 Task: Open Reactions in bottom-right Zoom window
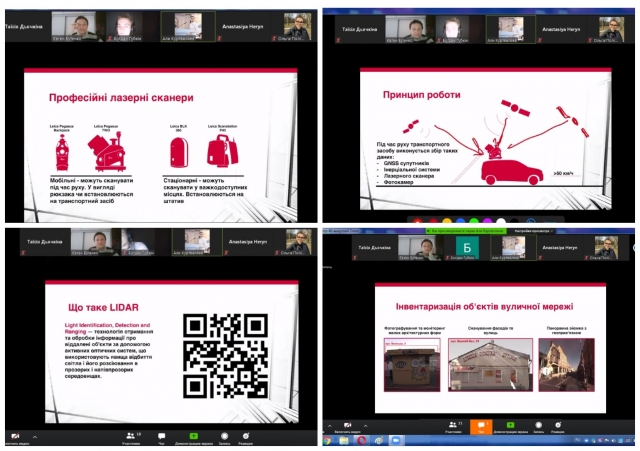558,427
